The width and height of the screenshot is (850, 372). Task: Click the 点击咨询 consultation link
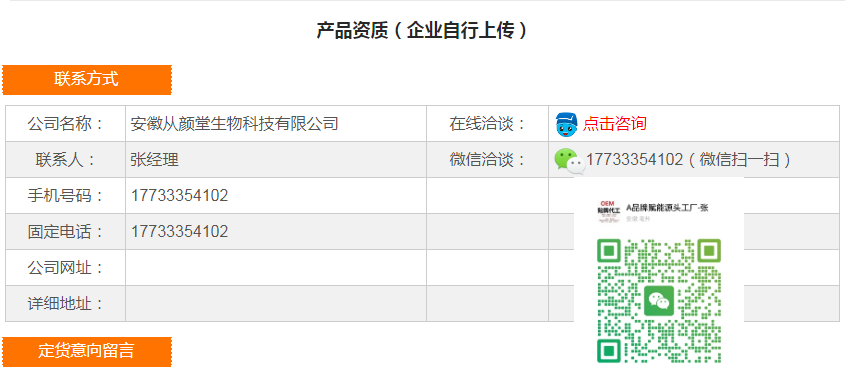tap(615, 124)
